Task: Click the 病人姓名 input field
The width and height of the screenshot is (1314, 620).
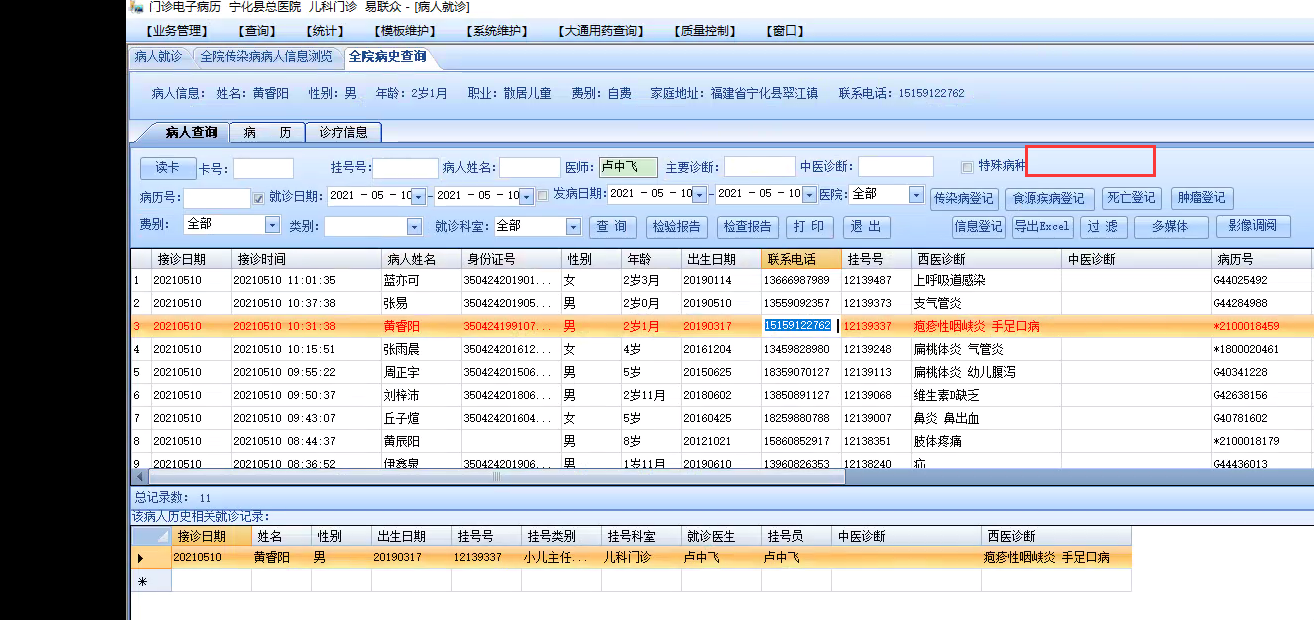Action: pos(529,168)
